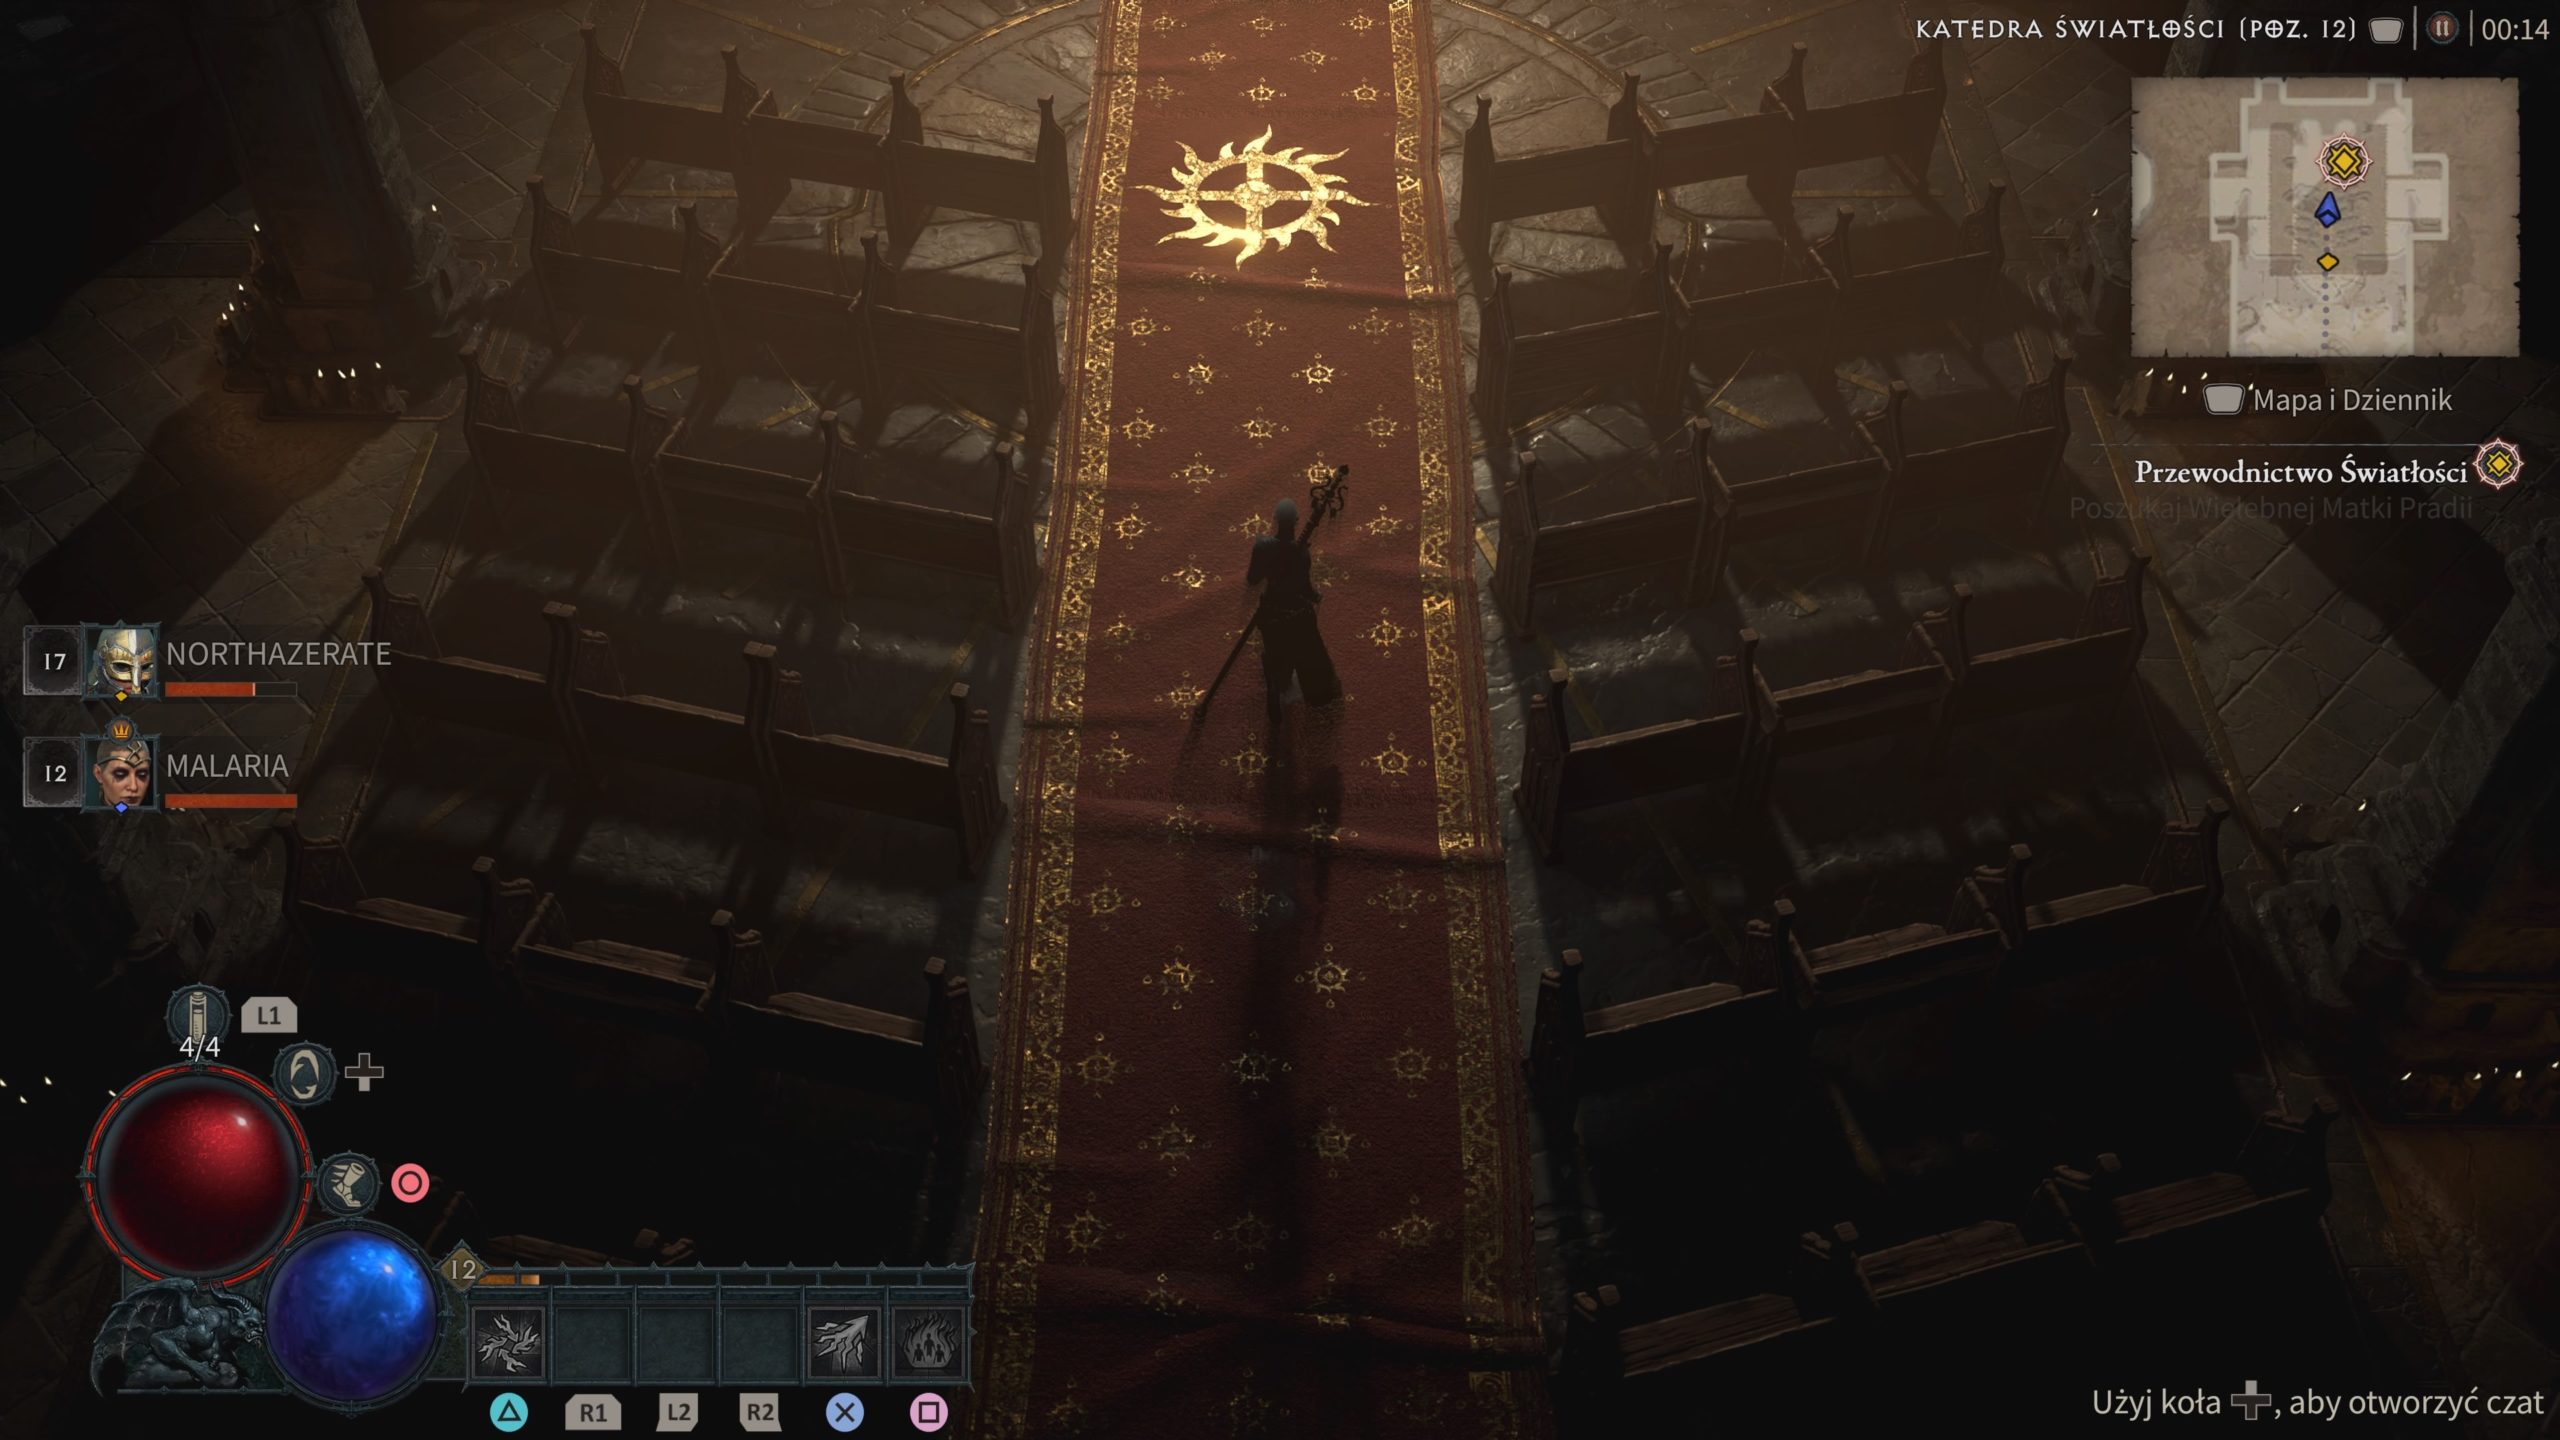Click NORTHAZERATE's health bar
The width and height of the screenshot is (2560, 1440).
click(x=231, y=689)
